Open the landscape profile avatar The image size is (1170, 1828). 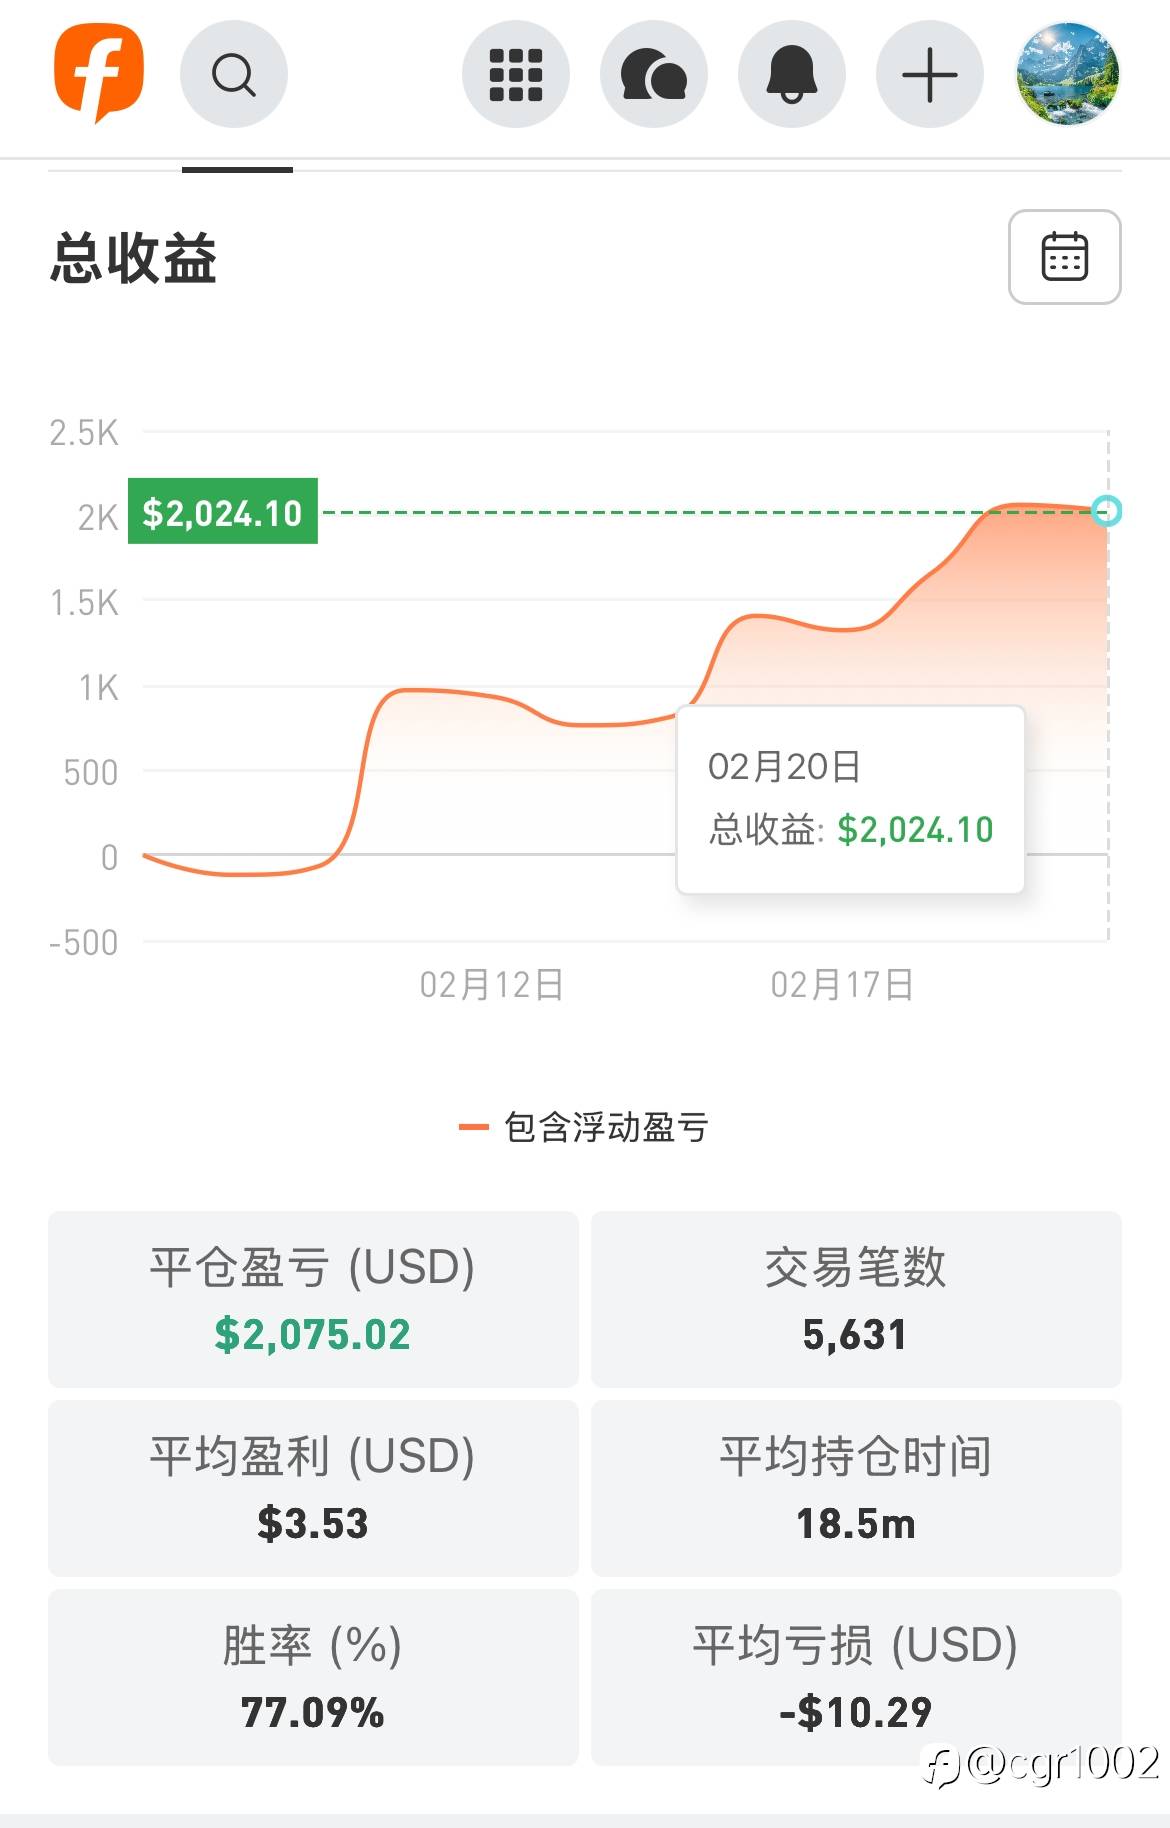tap(1068, 75)
